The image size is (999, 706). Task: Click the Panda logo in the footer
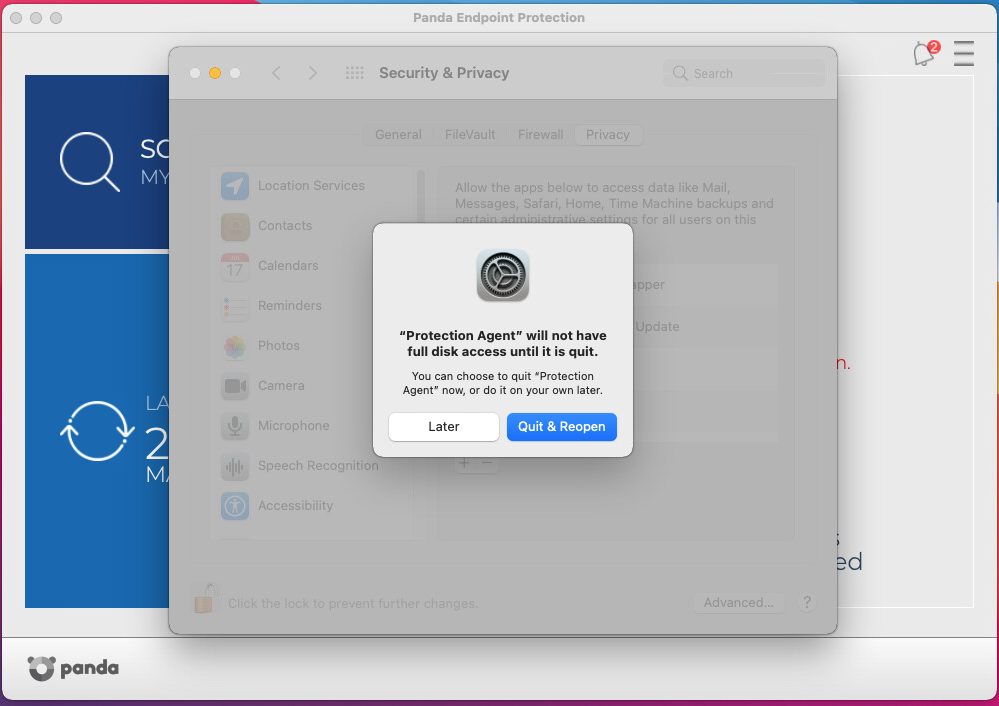tap(73, 668)
